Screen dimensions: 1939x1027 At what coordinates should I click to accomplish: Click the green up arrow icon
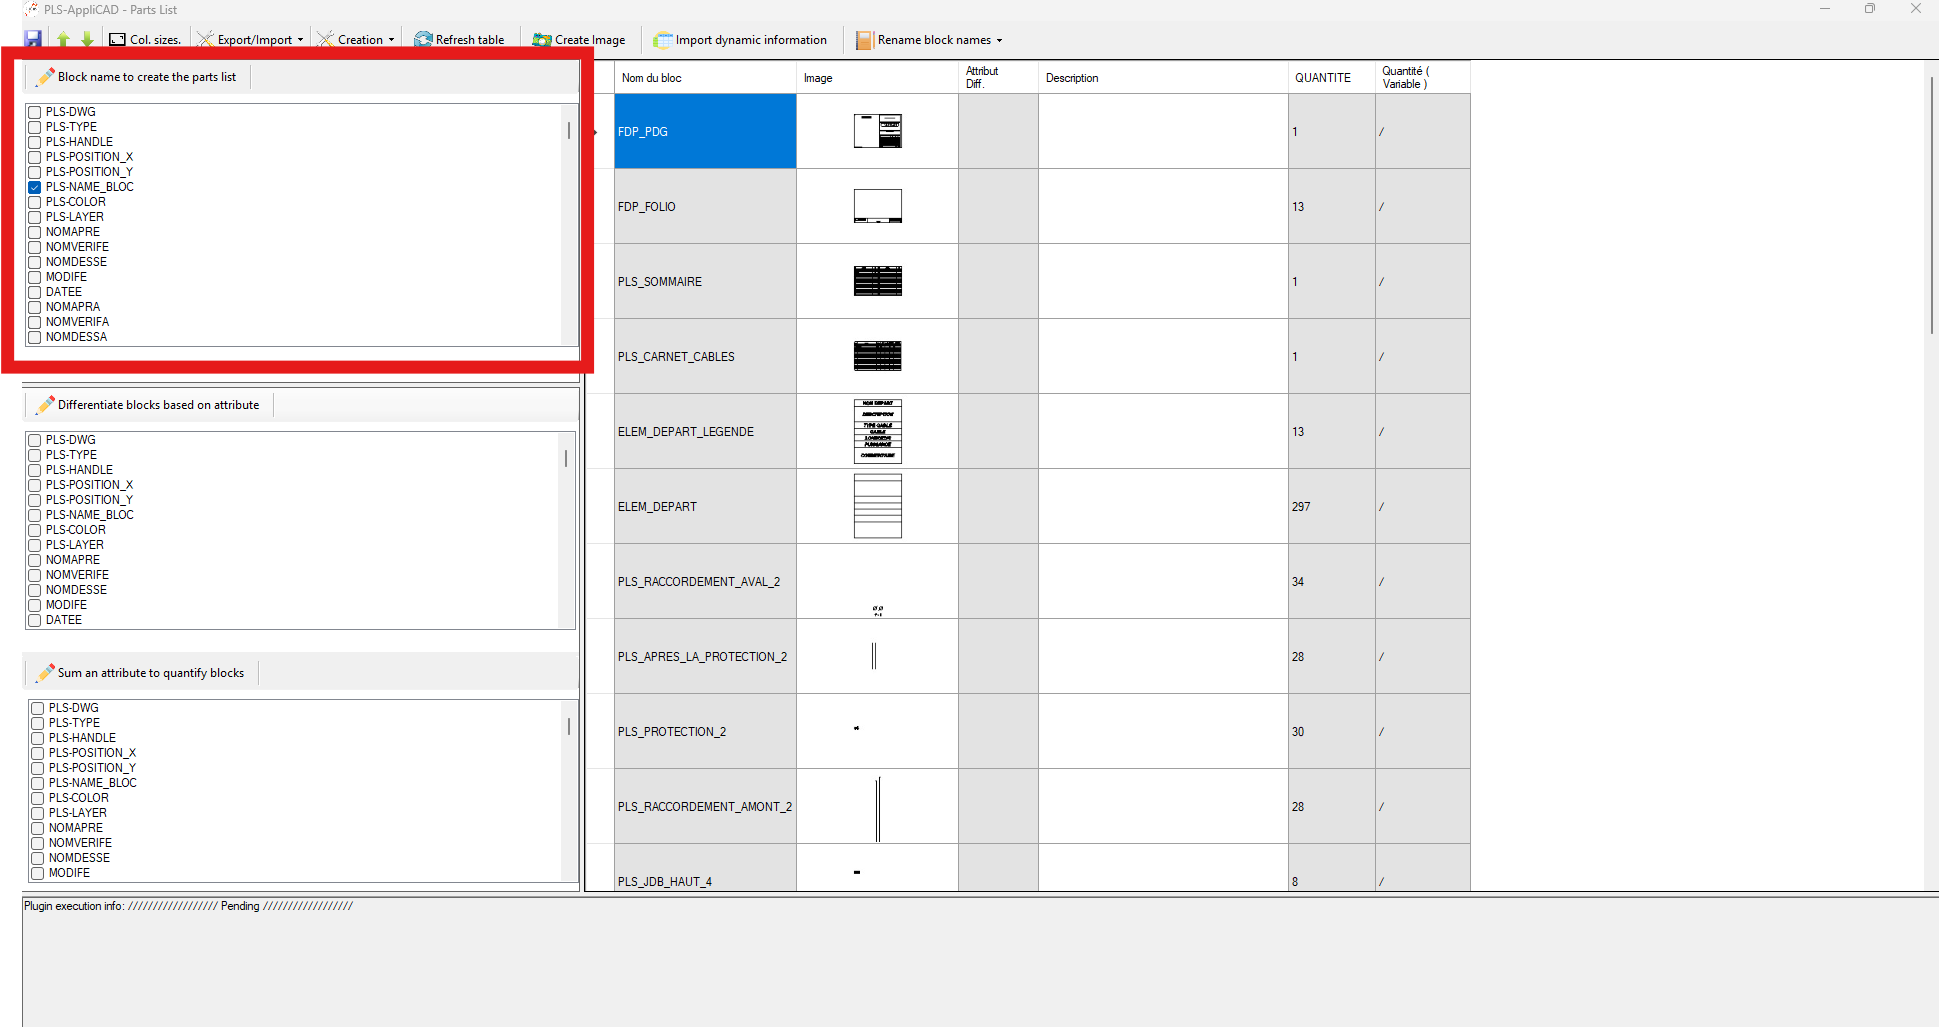coord(63,39)
